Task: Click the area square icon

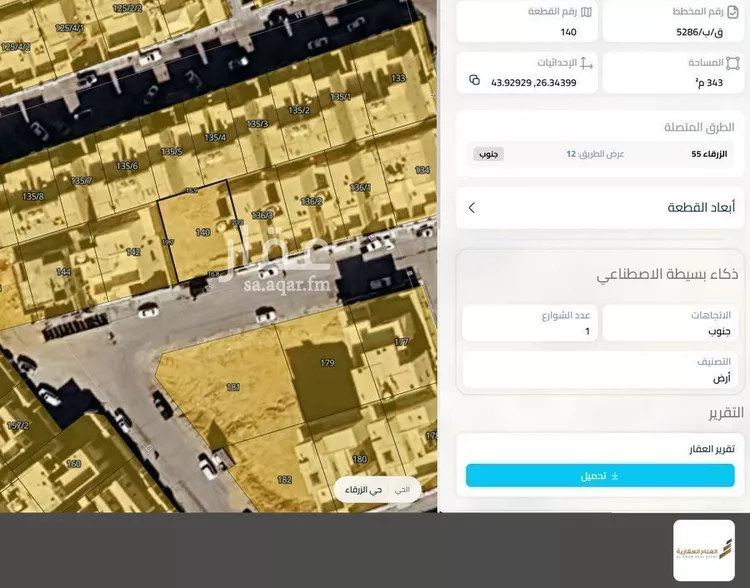Action: point(732,63)
